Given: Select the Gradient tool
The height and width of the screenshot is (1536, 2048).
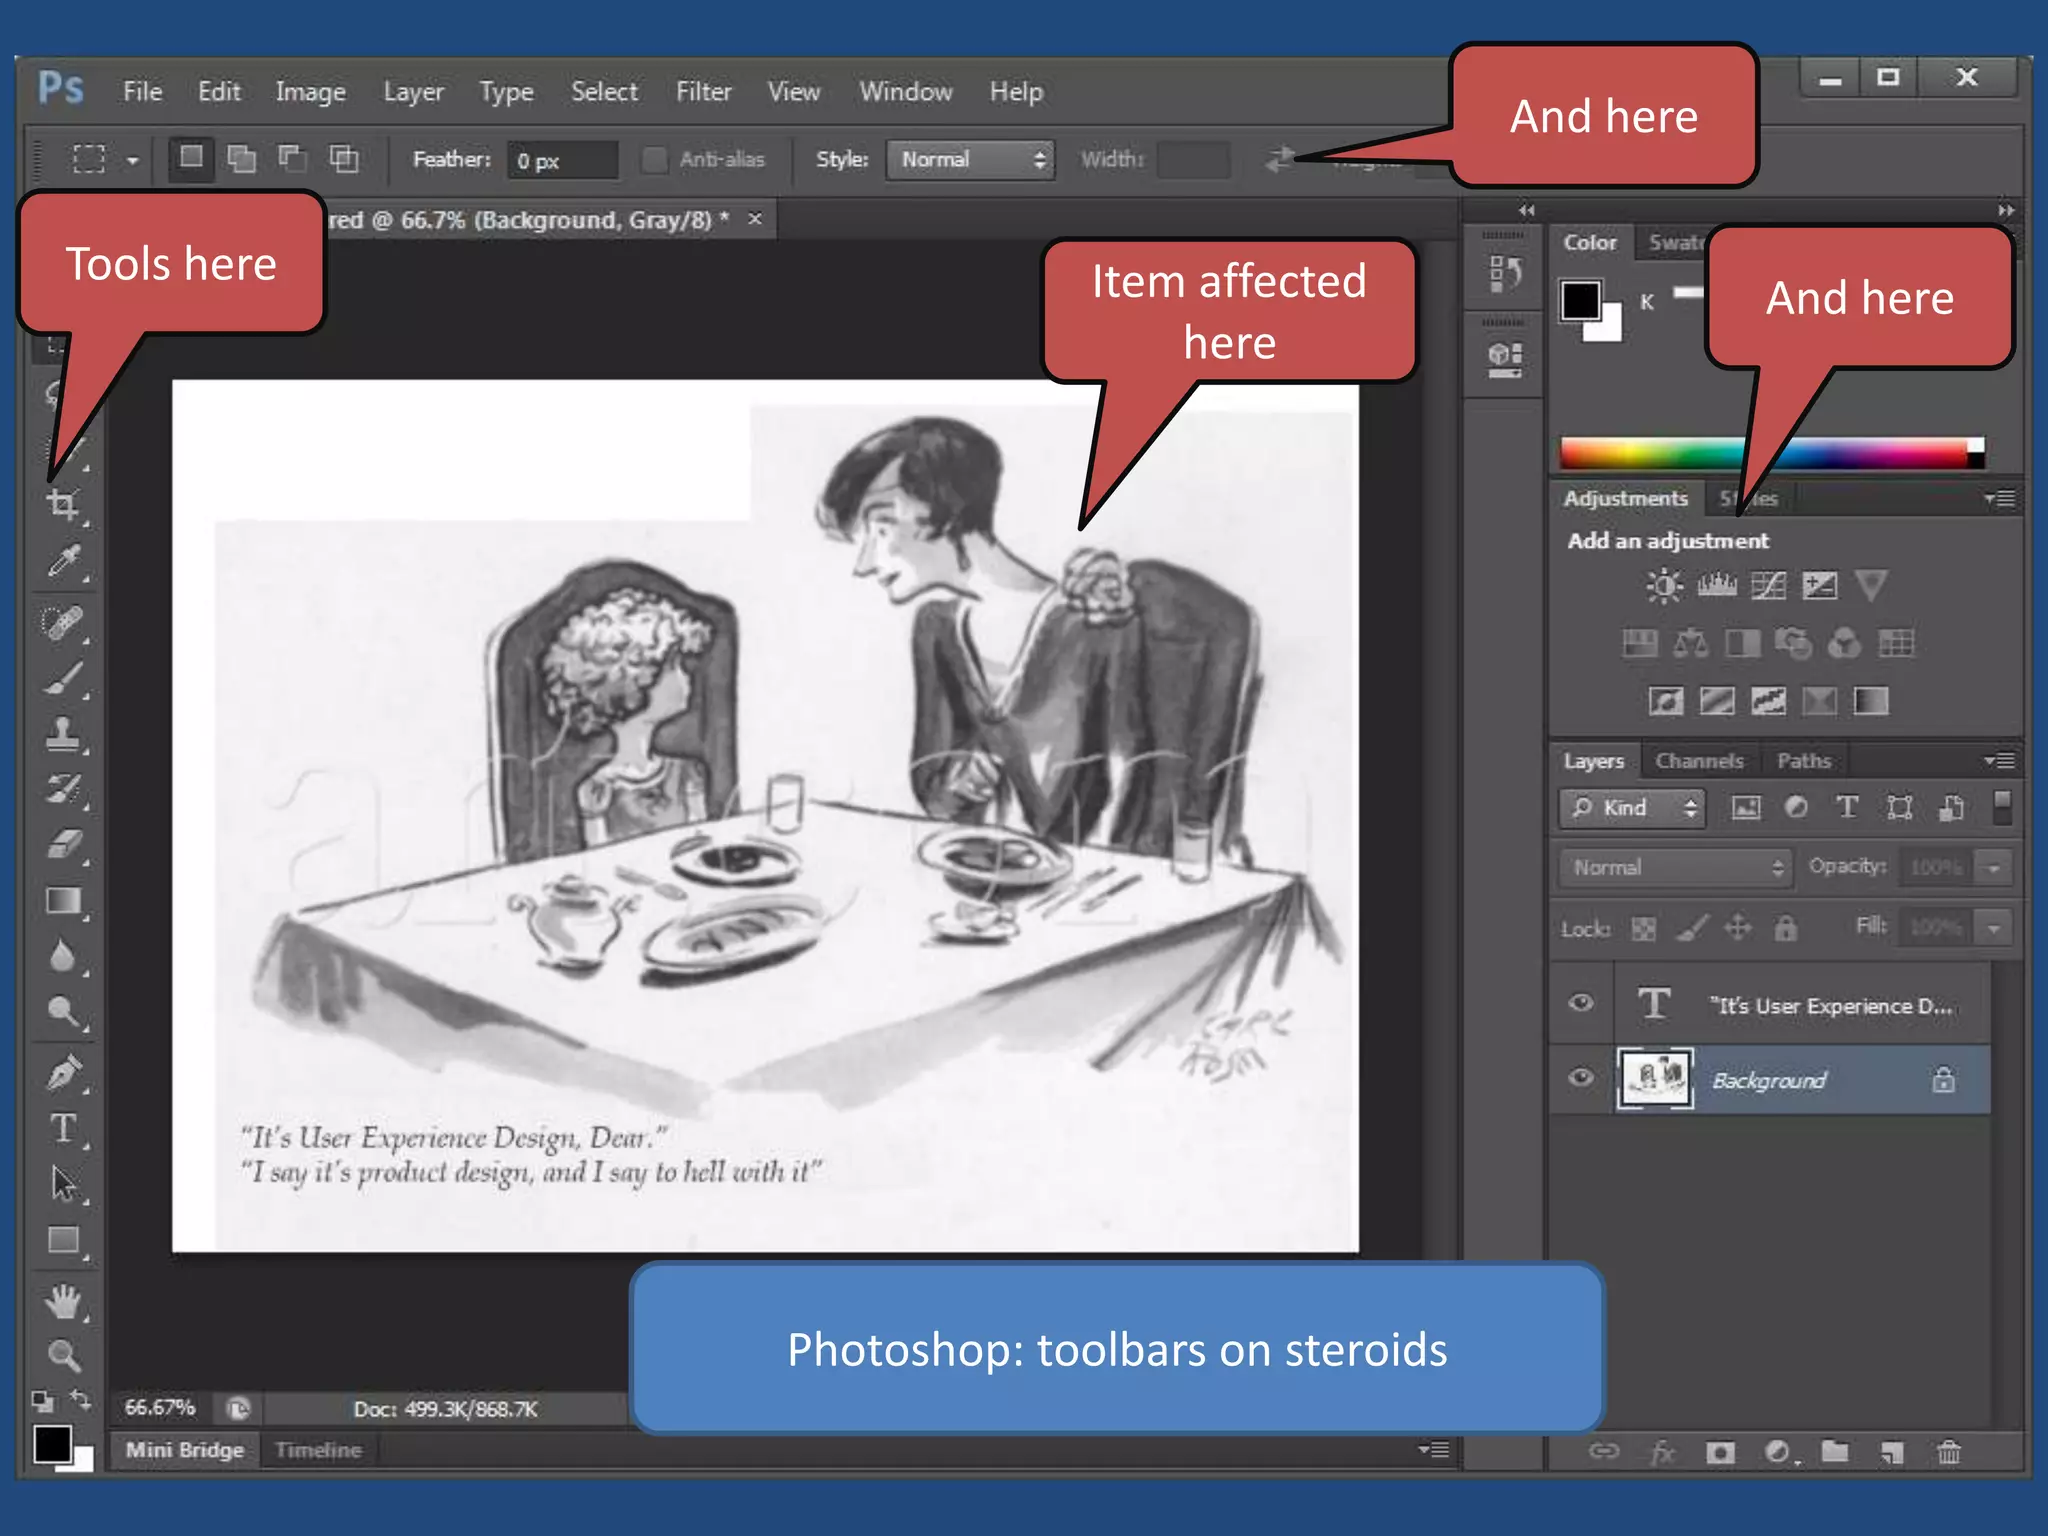Looking at the screenshot, I should tap(64, 901).
